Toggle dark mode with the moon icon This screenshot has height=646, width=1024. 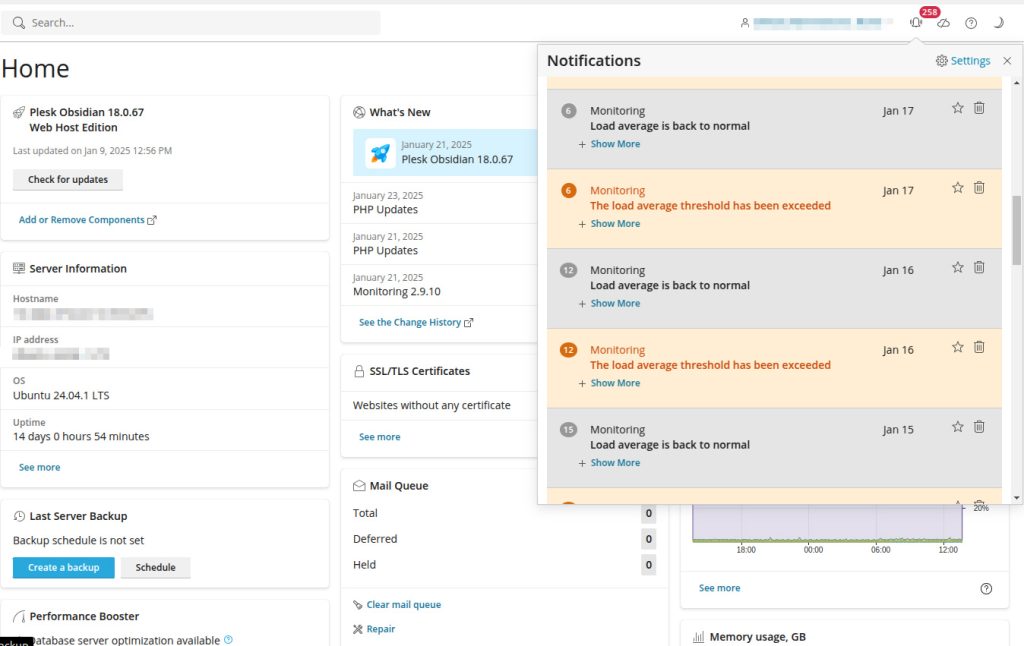(999, 23)
